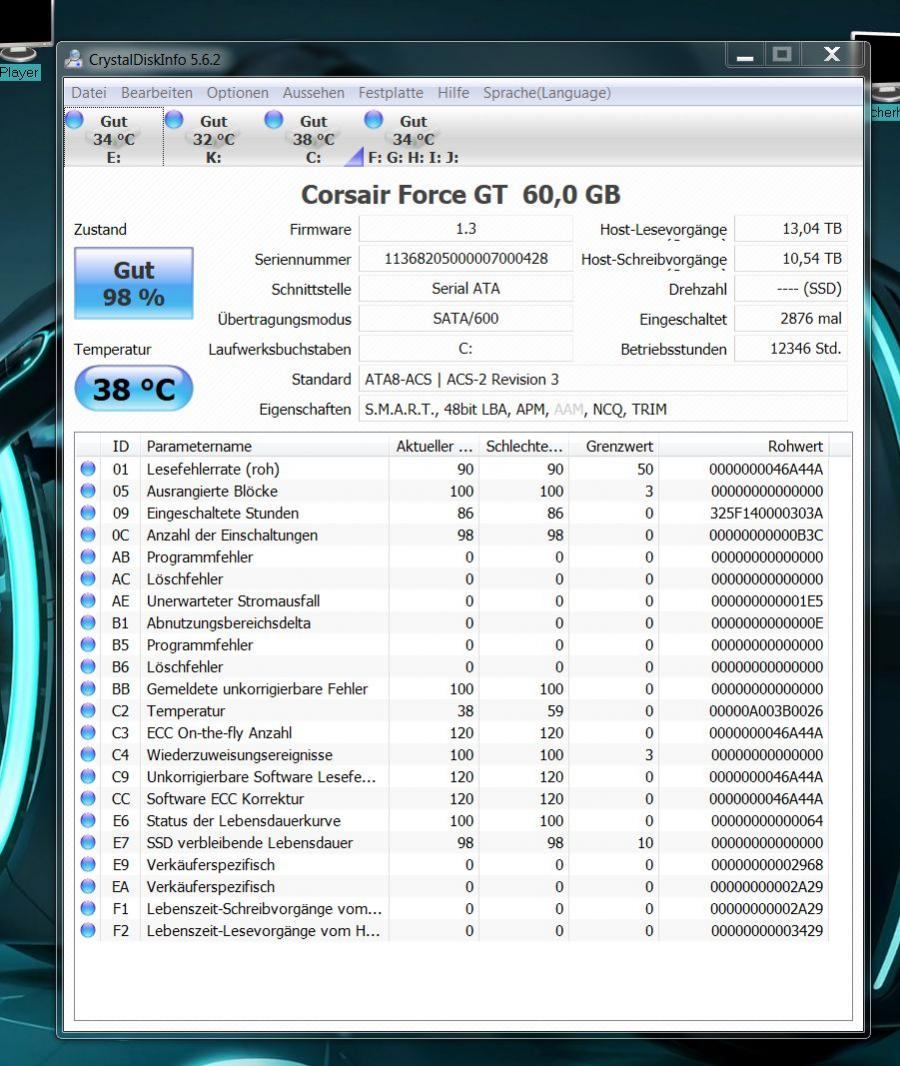Screen dimensions: 900x1066
Task: Click the Firmware value field 1.3
Action: 466,228
